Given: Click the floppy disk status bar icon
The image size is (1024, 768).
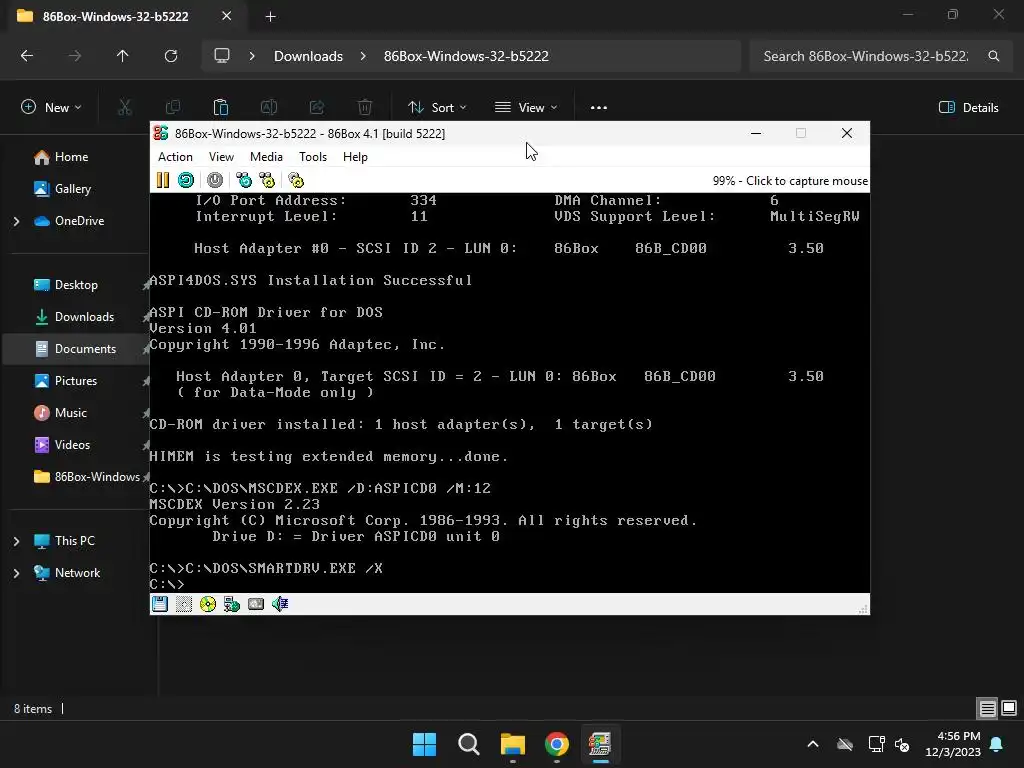Looking at the screenshot, I should [x=160, y=604].
